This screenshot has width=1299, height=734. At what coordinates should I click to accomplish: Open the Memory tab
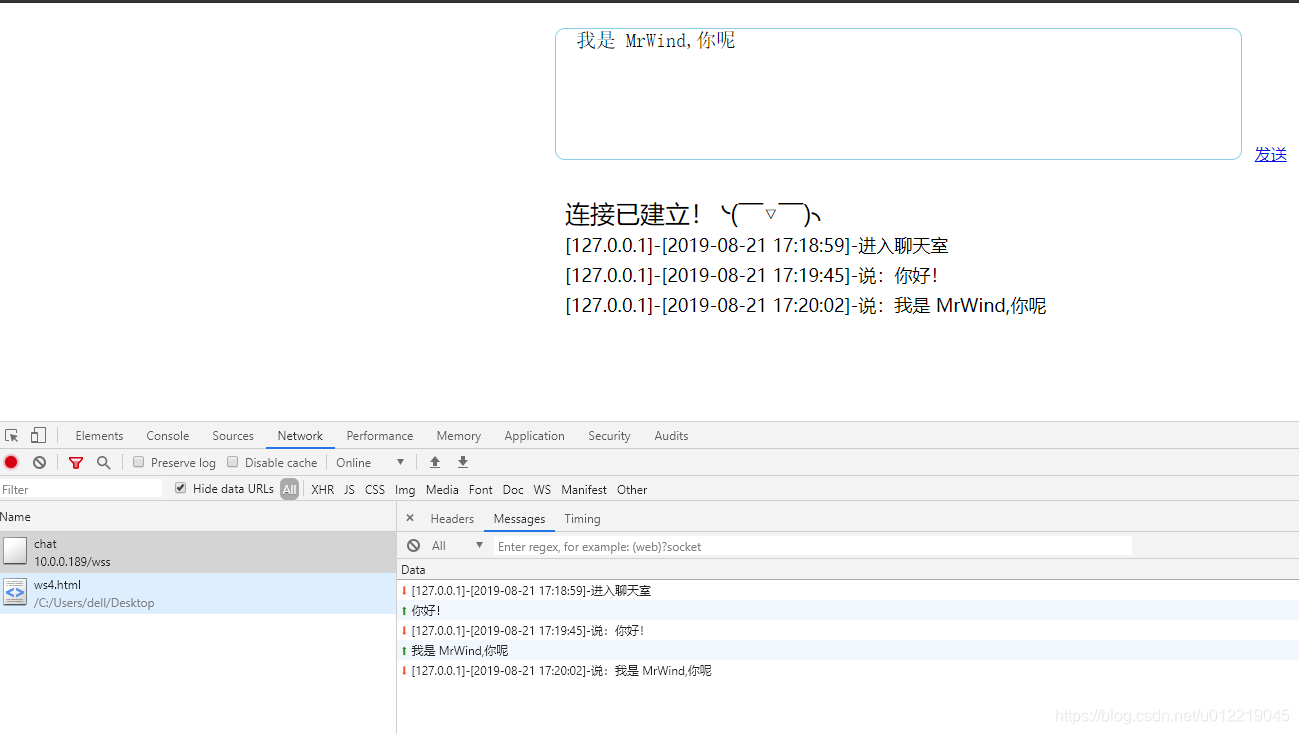coord(459,436)
